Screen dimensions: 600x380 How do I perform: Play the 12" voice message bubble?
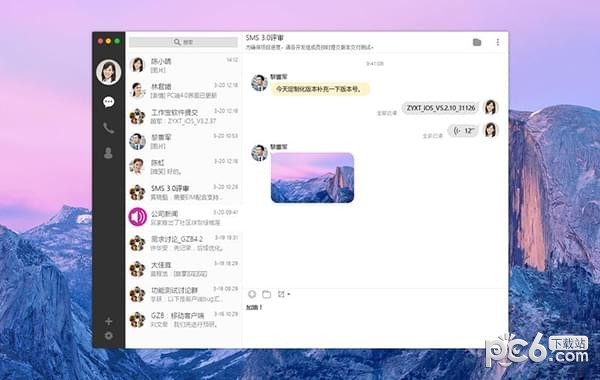point(463,131)
